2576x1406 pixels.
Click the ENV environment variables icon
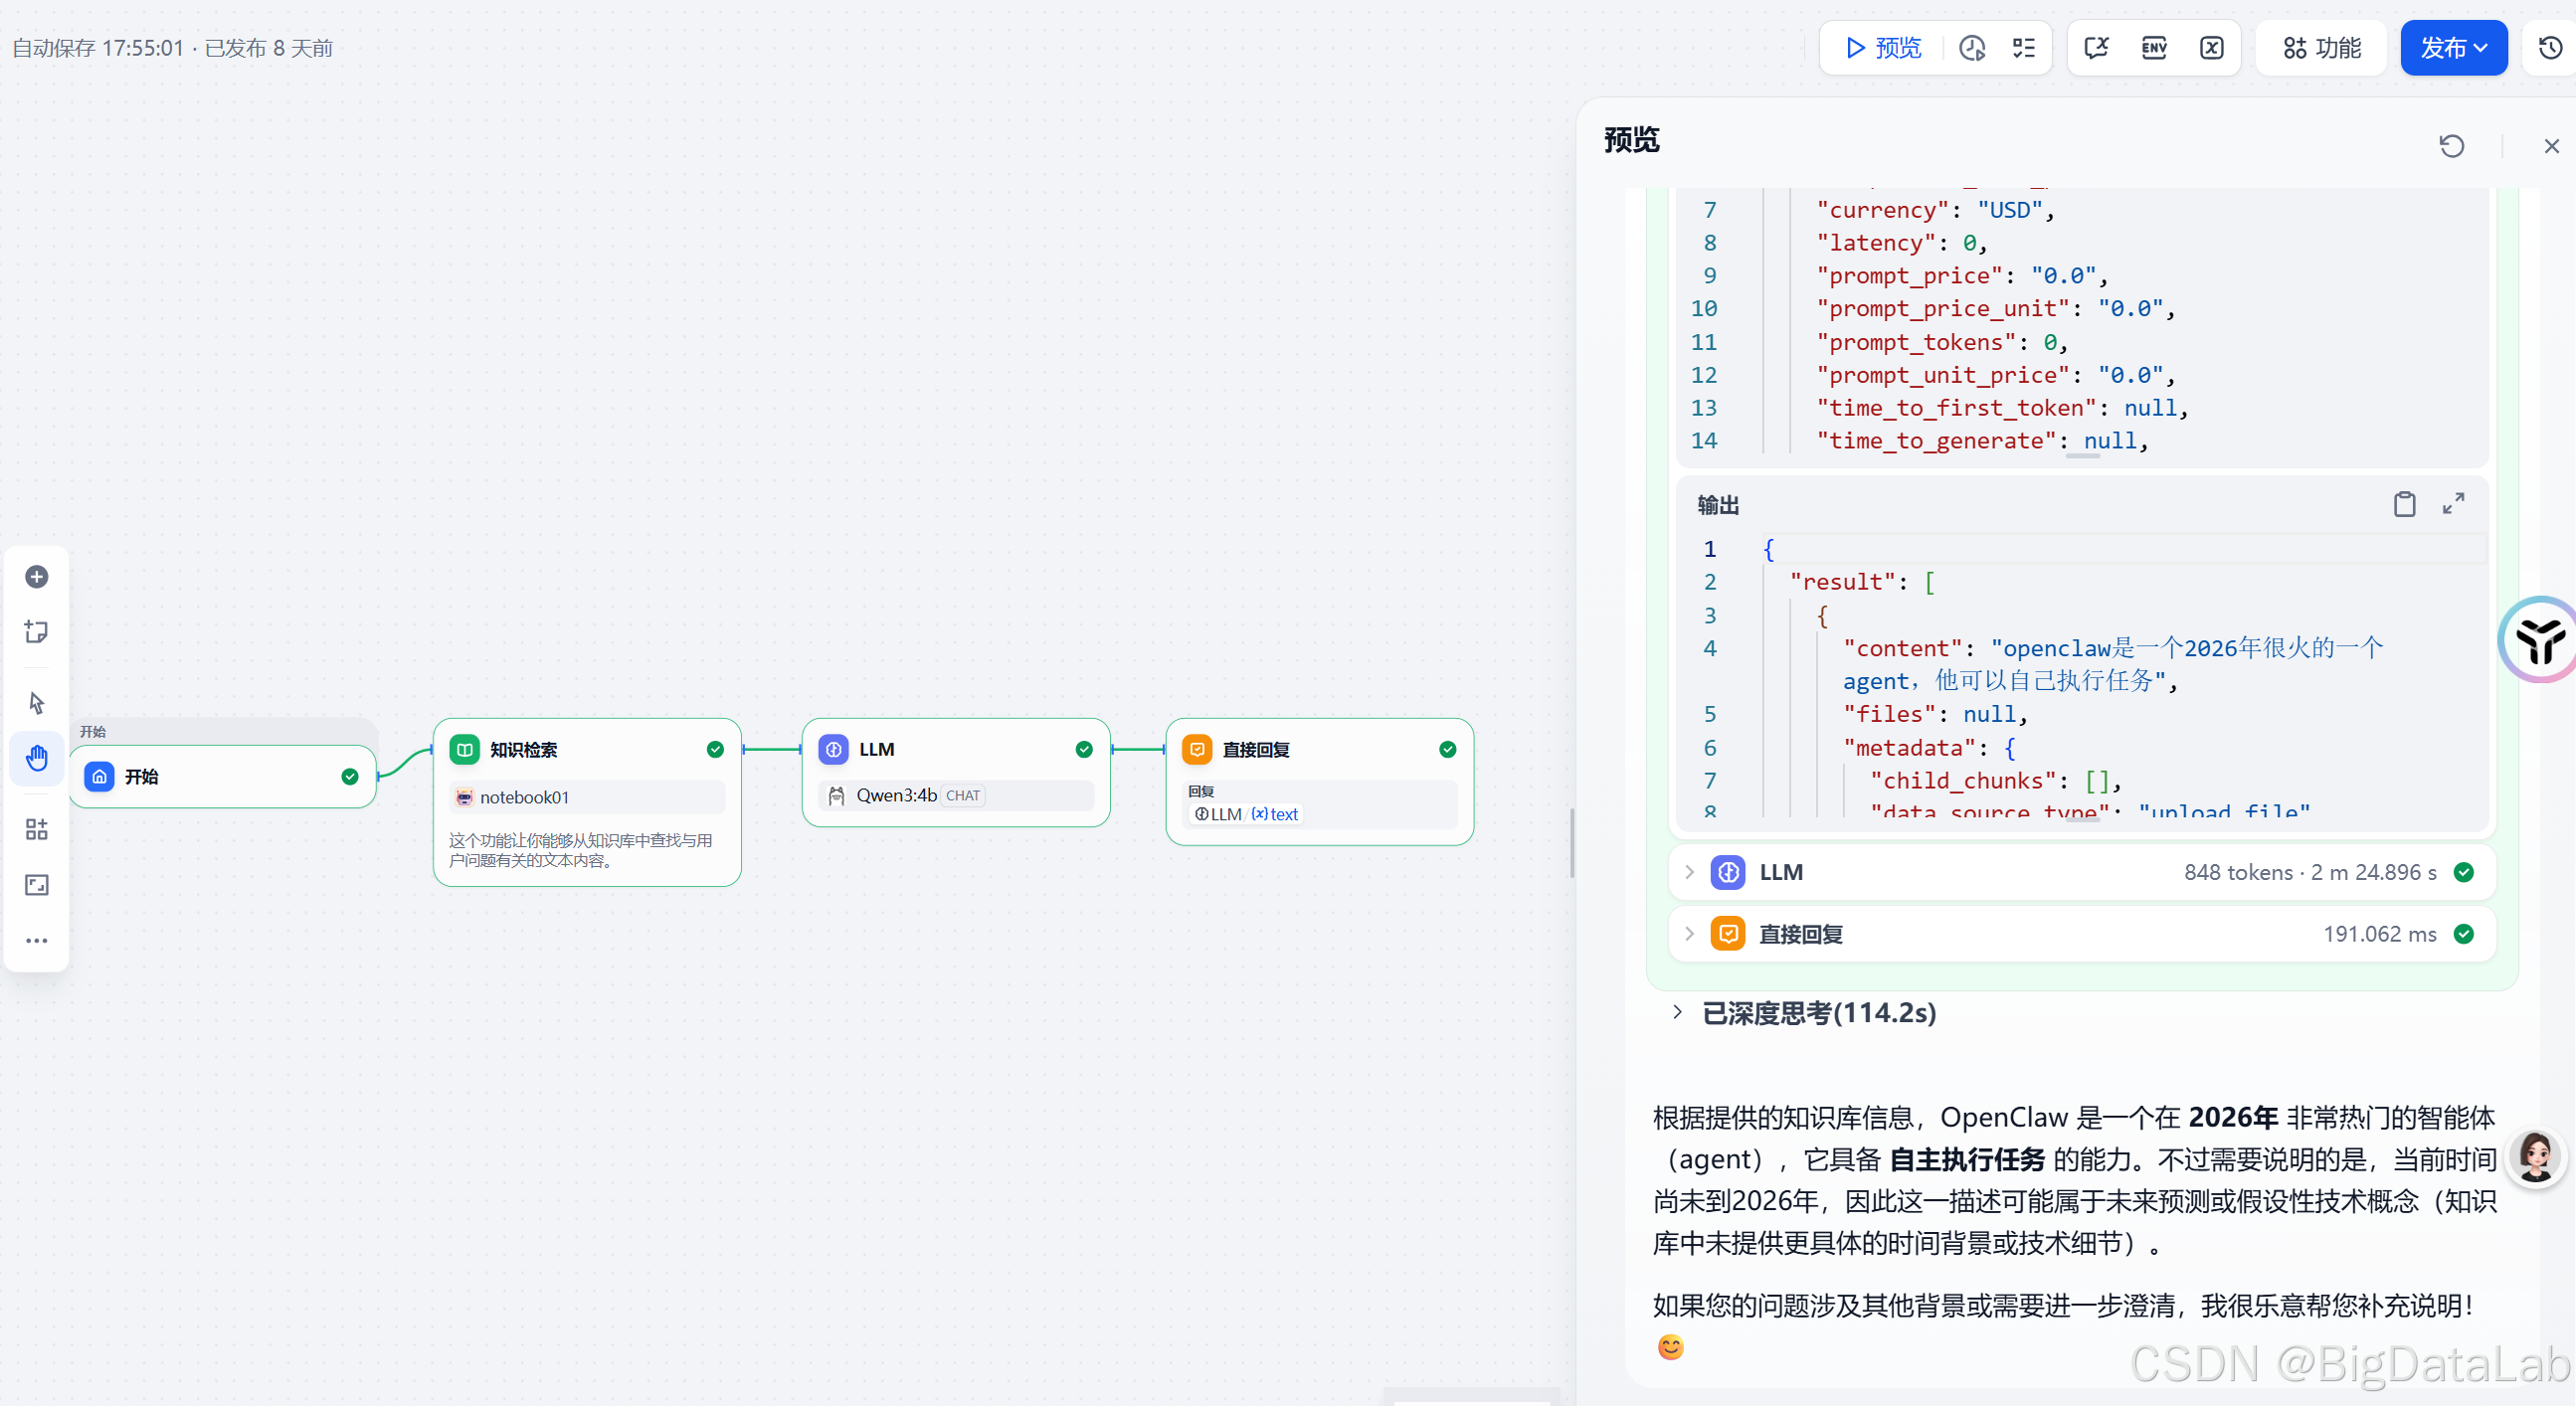click(x=2154, y=48)
